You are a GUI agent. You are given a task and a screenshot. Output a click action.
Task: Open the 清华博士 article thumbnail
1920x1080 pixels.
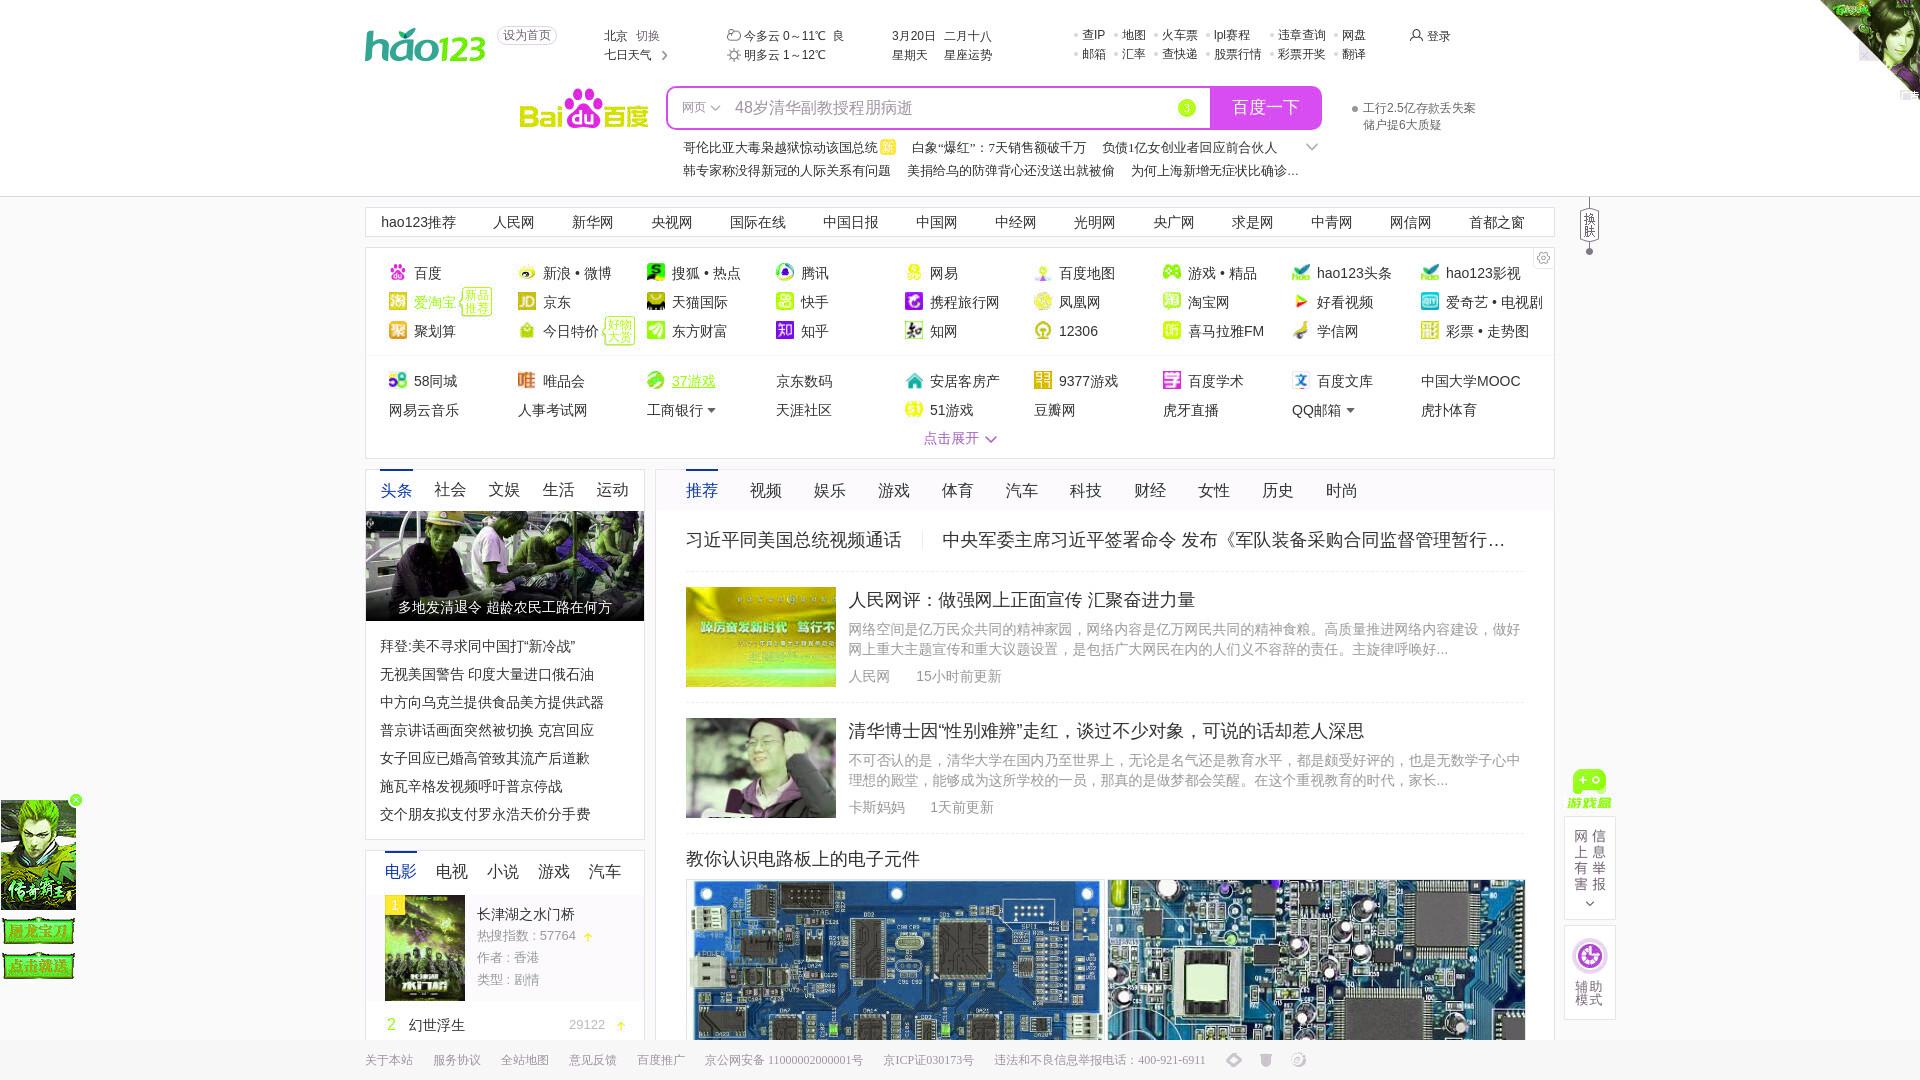point(761,768)
